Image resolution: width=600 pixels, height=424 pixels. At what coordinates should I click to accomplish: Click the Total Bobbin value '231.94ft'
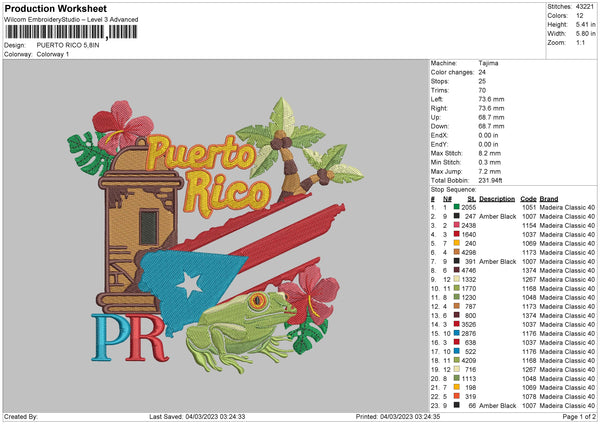[490, 180]
